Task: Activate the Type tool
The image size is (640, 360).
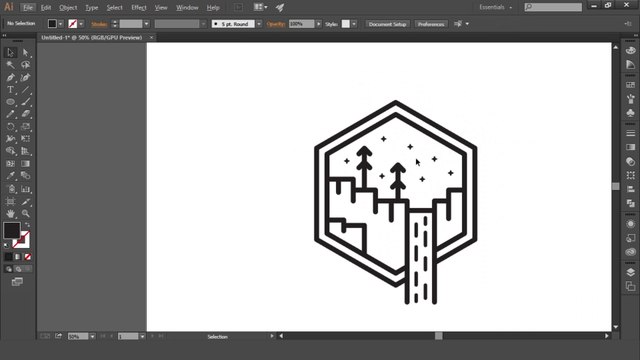Action: click(11, 89)
